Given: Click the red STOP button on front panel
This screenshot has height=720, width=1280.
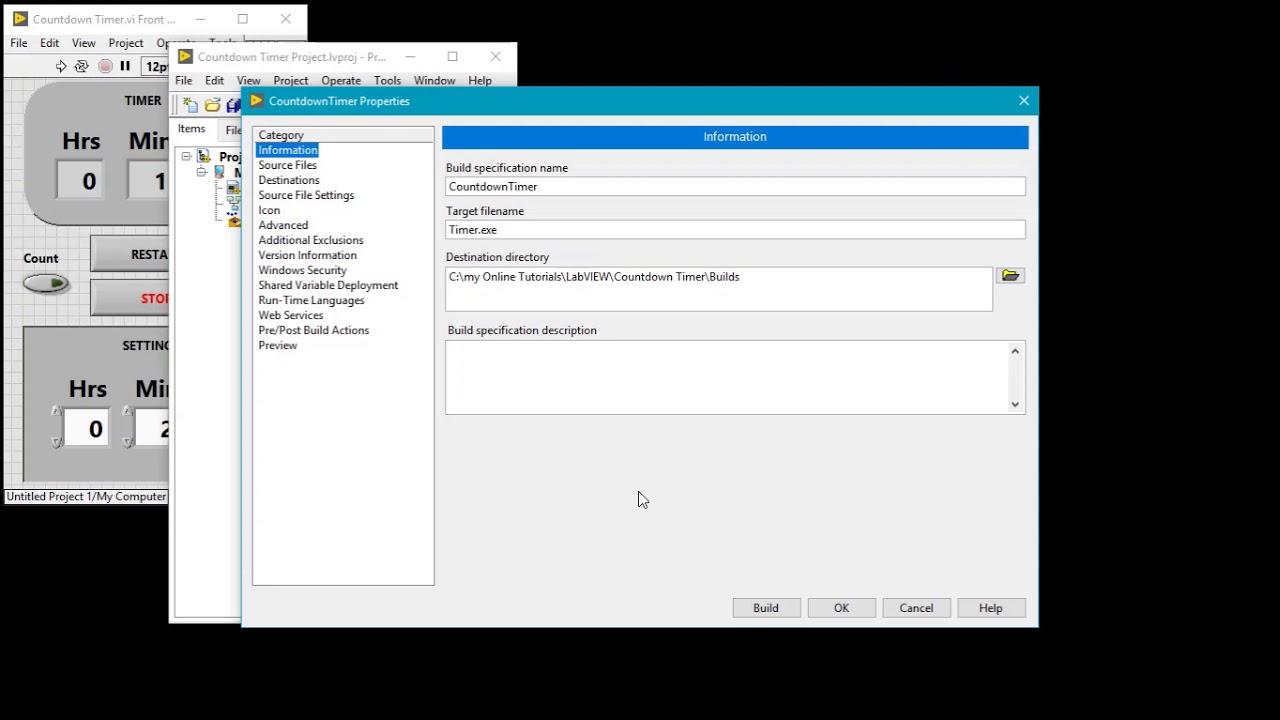Looking at the screenshot, I should click(130, 298).
